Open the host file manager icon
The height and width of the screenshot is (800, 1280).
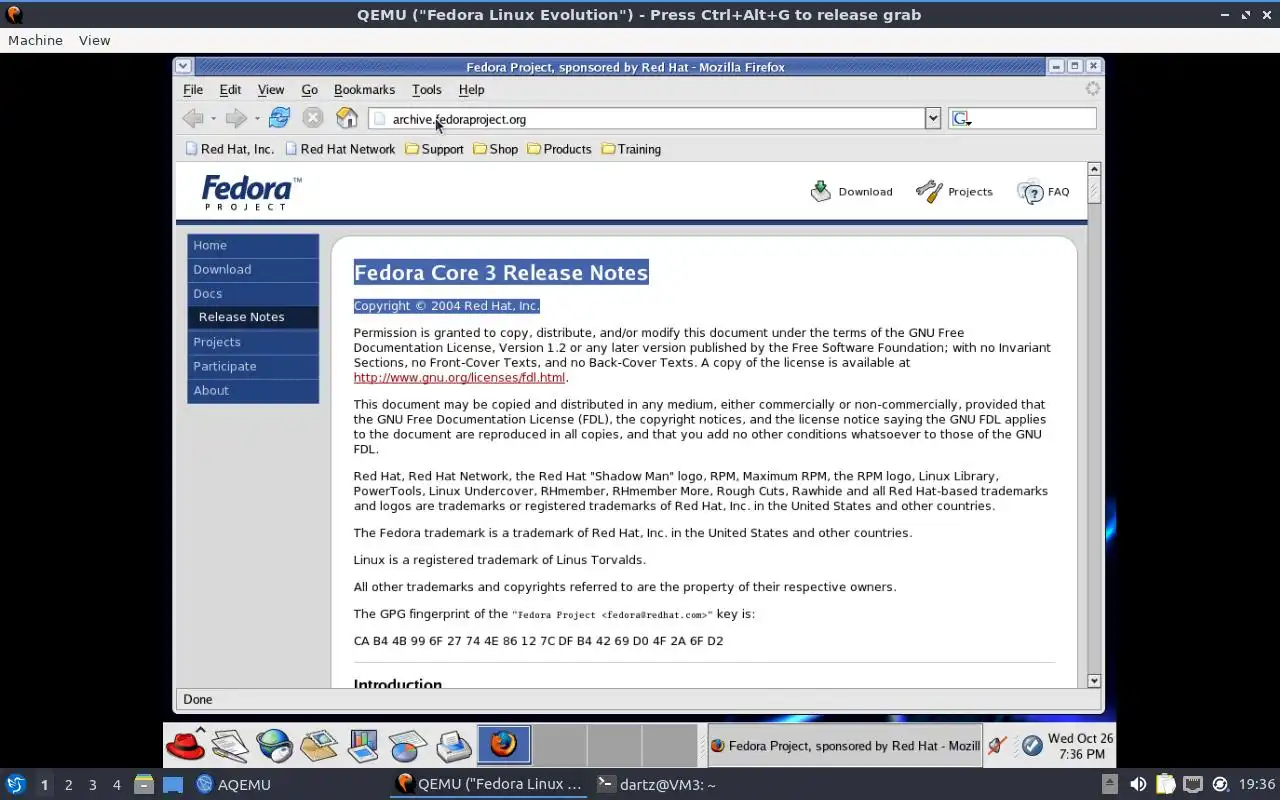pyautogui.click(x=143, y=784)
